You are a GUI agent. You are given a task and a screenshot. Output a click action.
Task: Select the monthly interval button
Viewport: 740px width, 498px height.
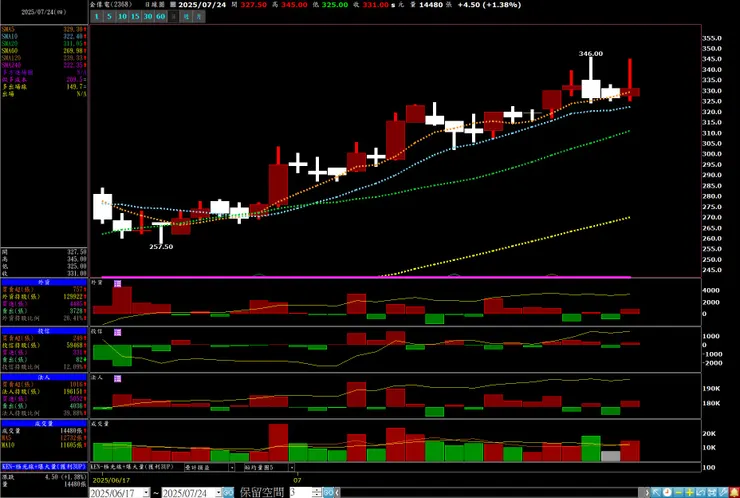tap(199, 17)
